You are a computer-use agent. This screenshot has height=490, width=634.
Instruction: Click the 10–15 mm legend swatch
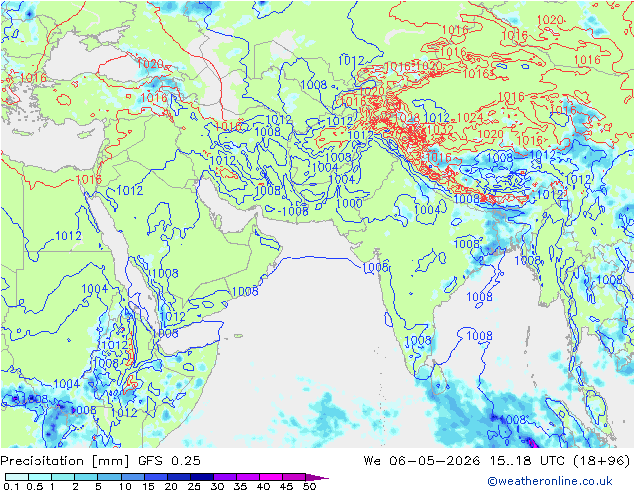click(x=132, y=477)
